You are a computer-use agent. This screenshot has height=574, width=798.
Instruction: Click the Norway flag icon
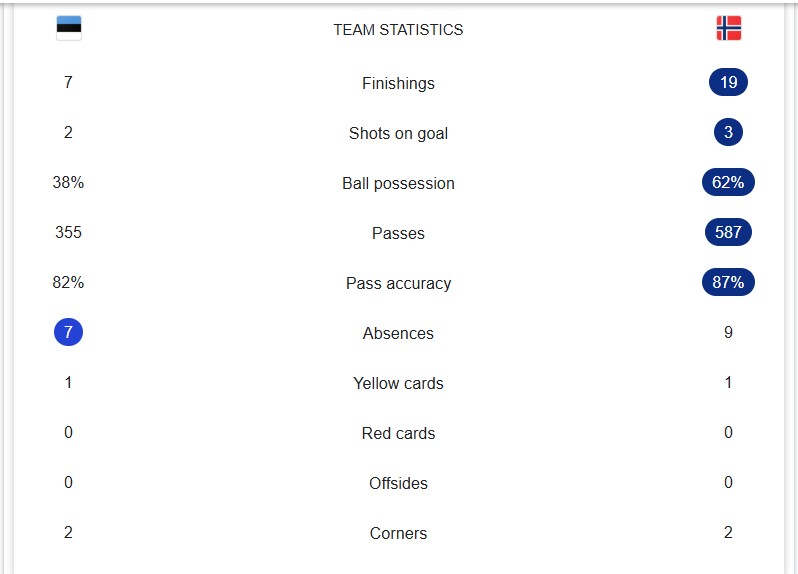point(728,28)
